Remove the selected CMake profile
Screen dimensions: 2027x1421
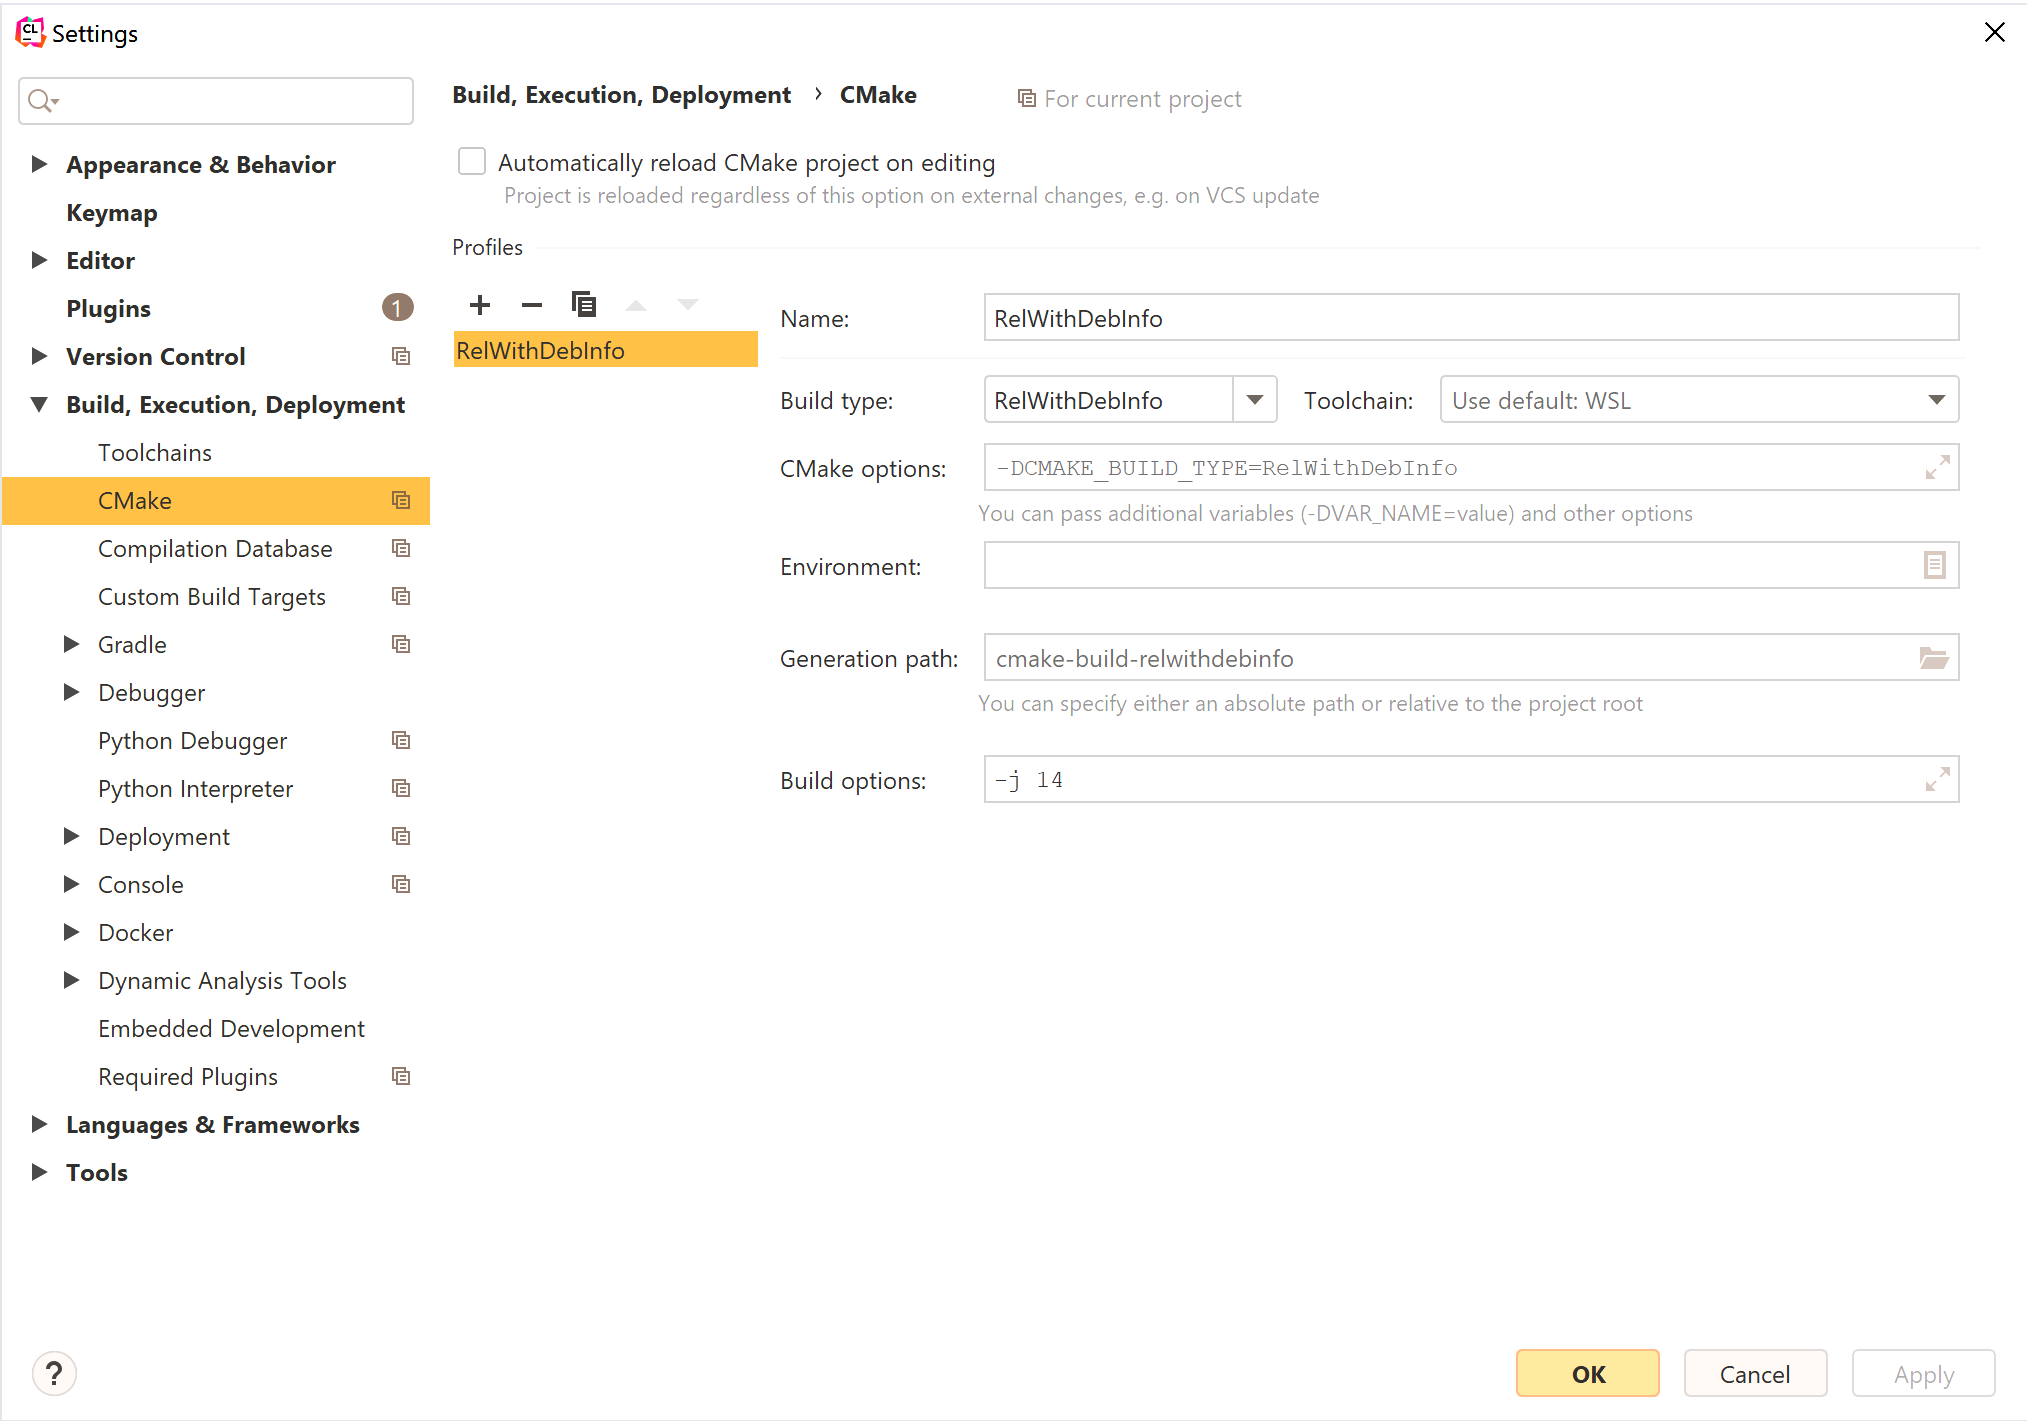tap(532, 305)
